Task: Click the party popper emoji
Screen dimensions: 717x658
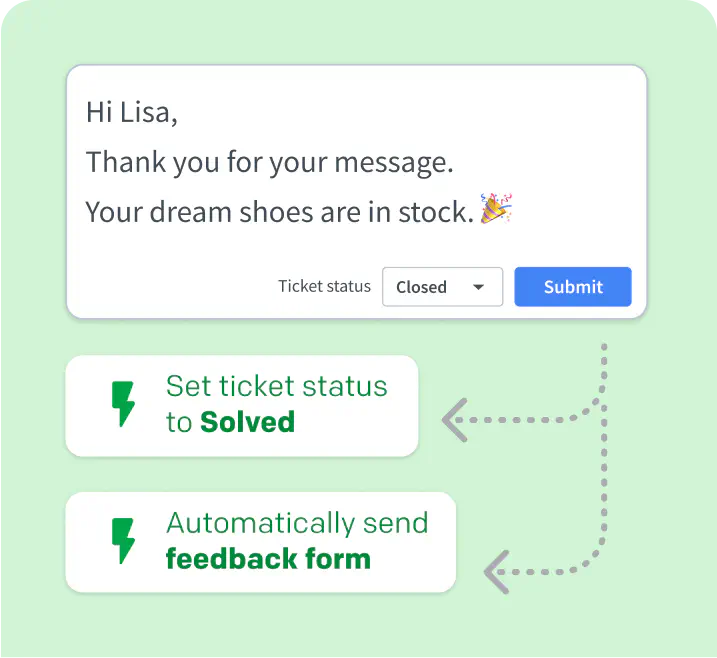Action: 496,209
